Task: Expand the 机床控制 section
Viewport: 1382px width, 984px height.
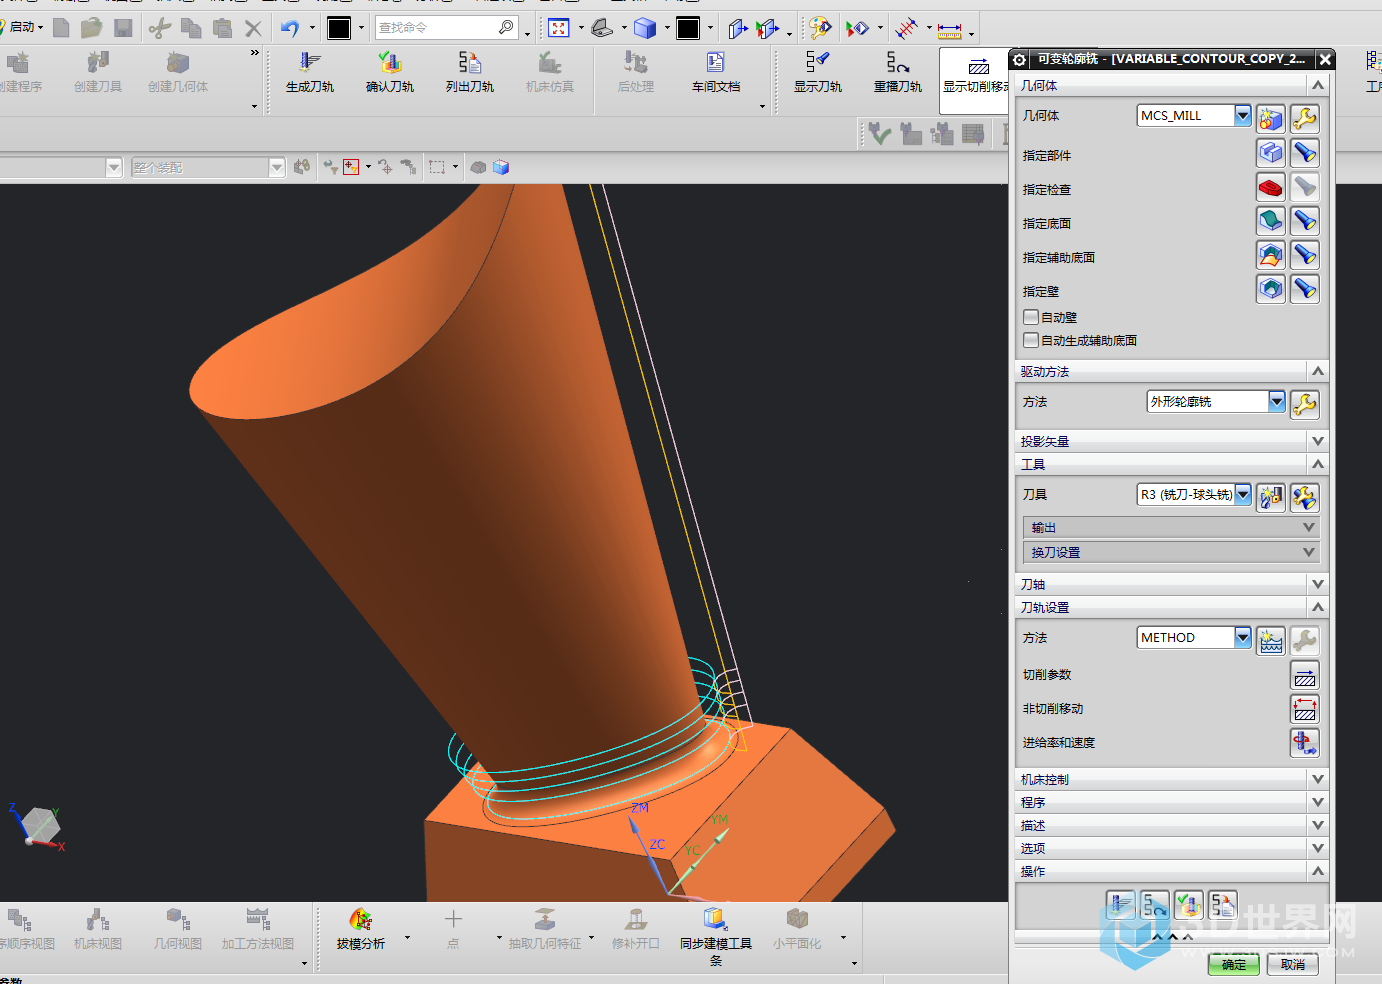Action: tap(1172, 779)
